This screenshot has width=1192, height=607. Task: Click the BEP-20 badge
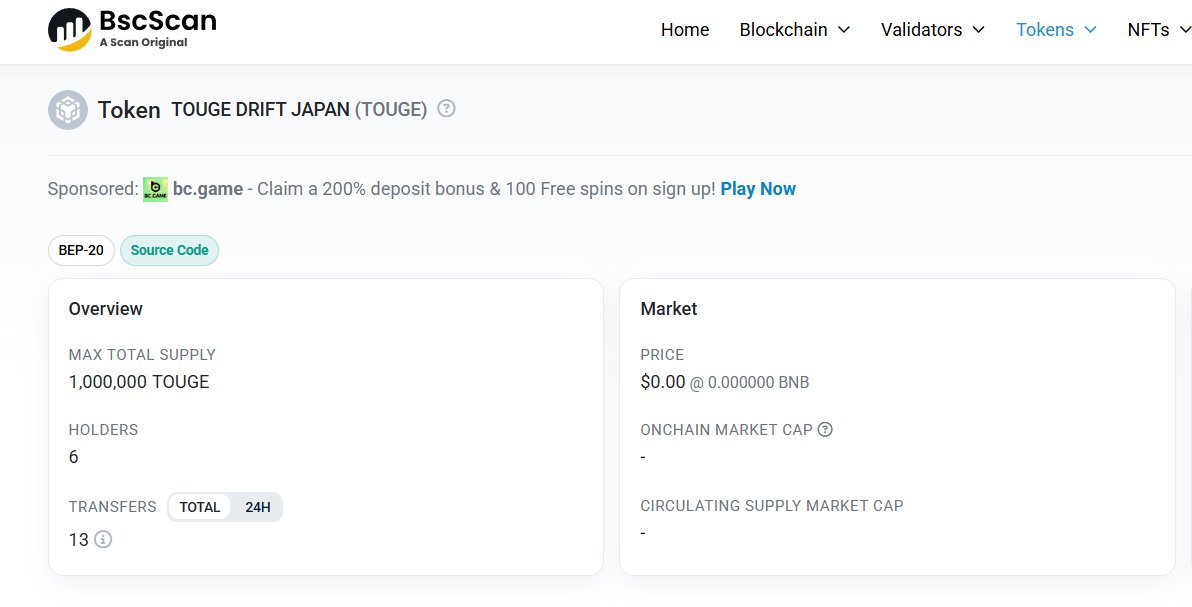tap(81, 250)
